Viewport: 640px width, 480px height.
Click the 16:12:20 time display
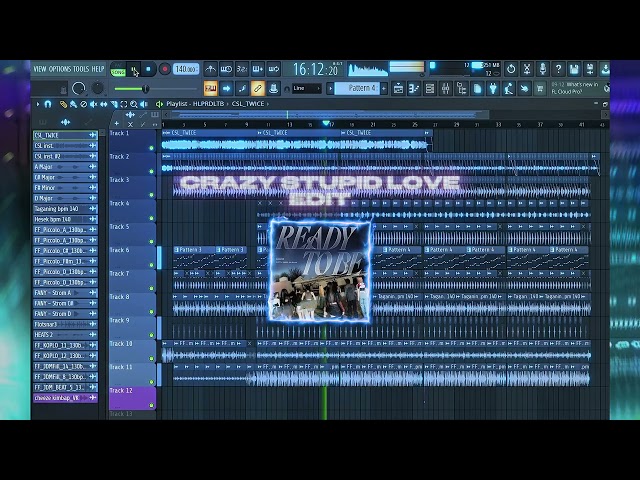tap(316, 69)
